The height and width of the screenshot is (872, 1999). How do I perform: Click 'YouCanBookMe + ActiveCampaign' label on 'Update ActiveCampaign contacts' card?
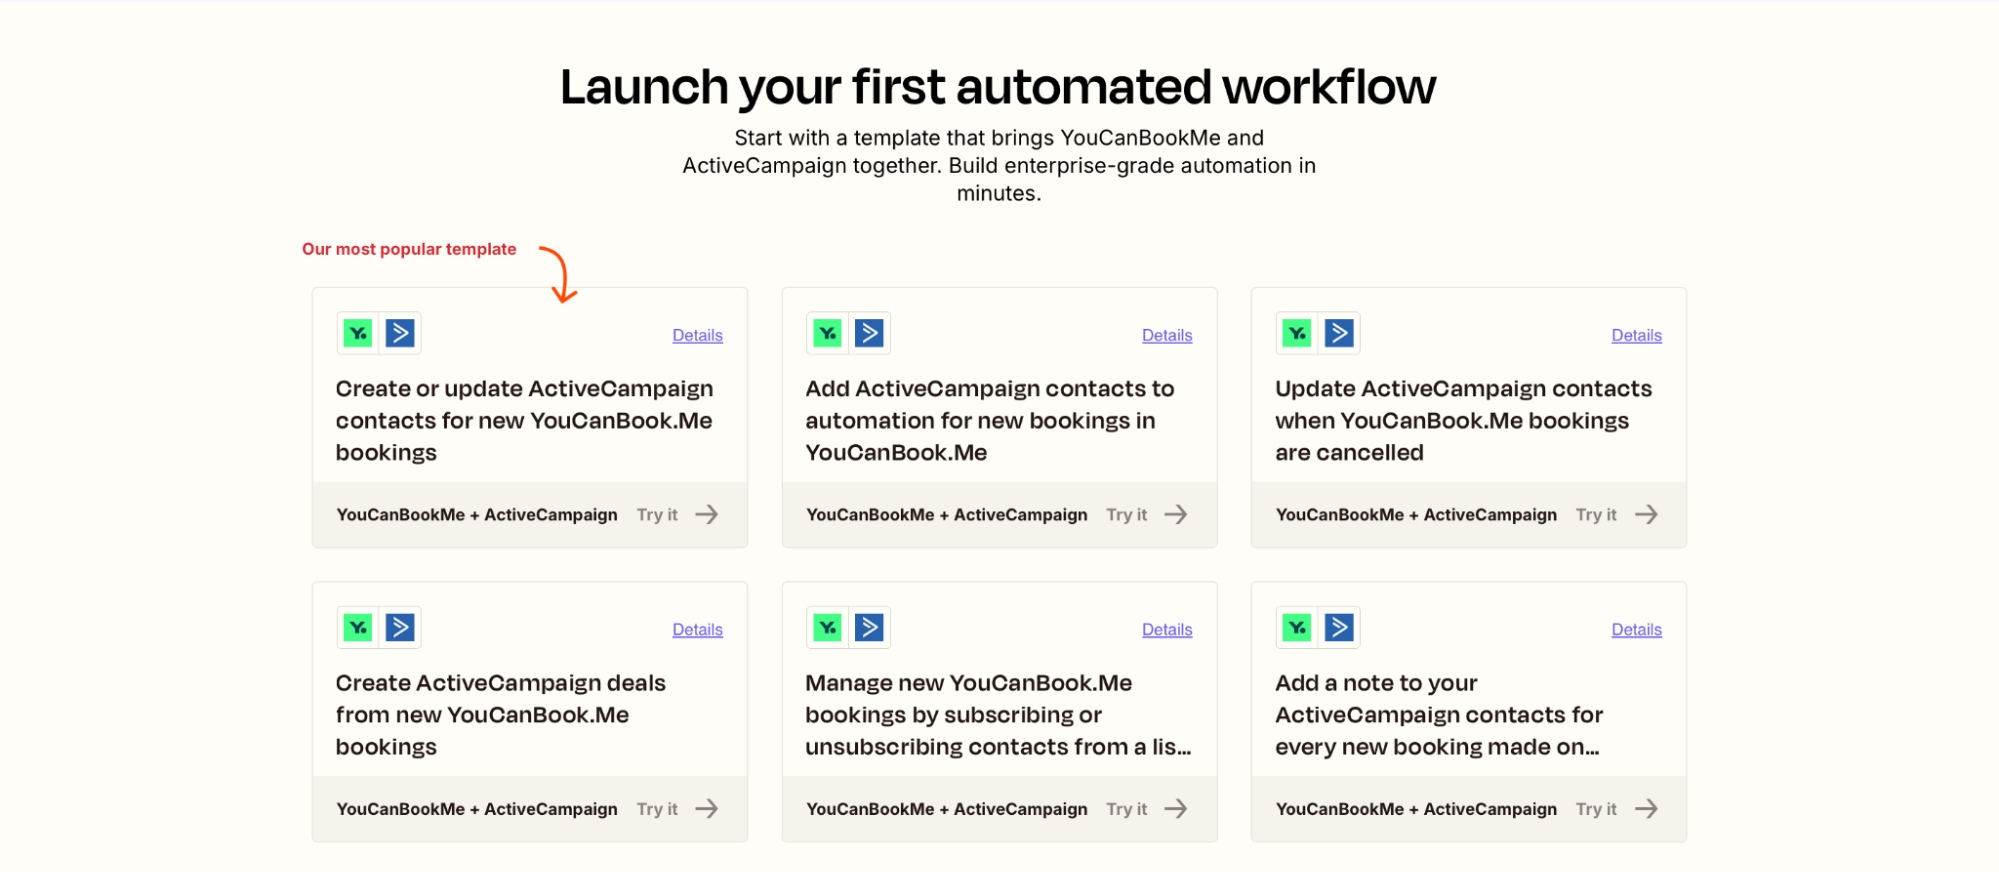[x=1416, y=514]
